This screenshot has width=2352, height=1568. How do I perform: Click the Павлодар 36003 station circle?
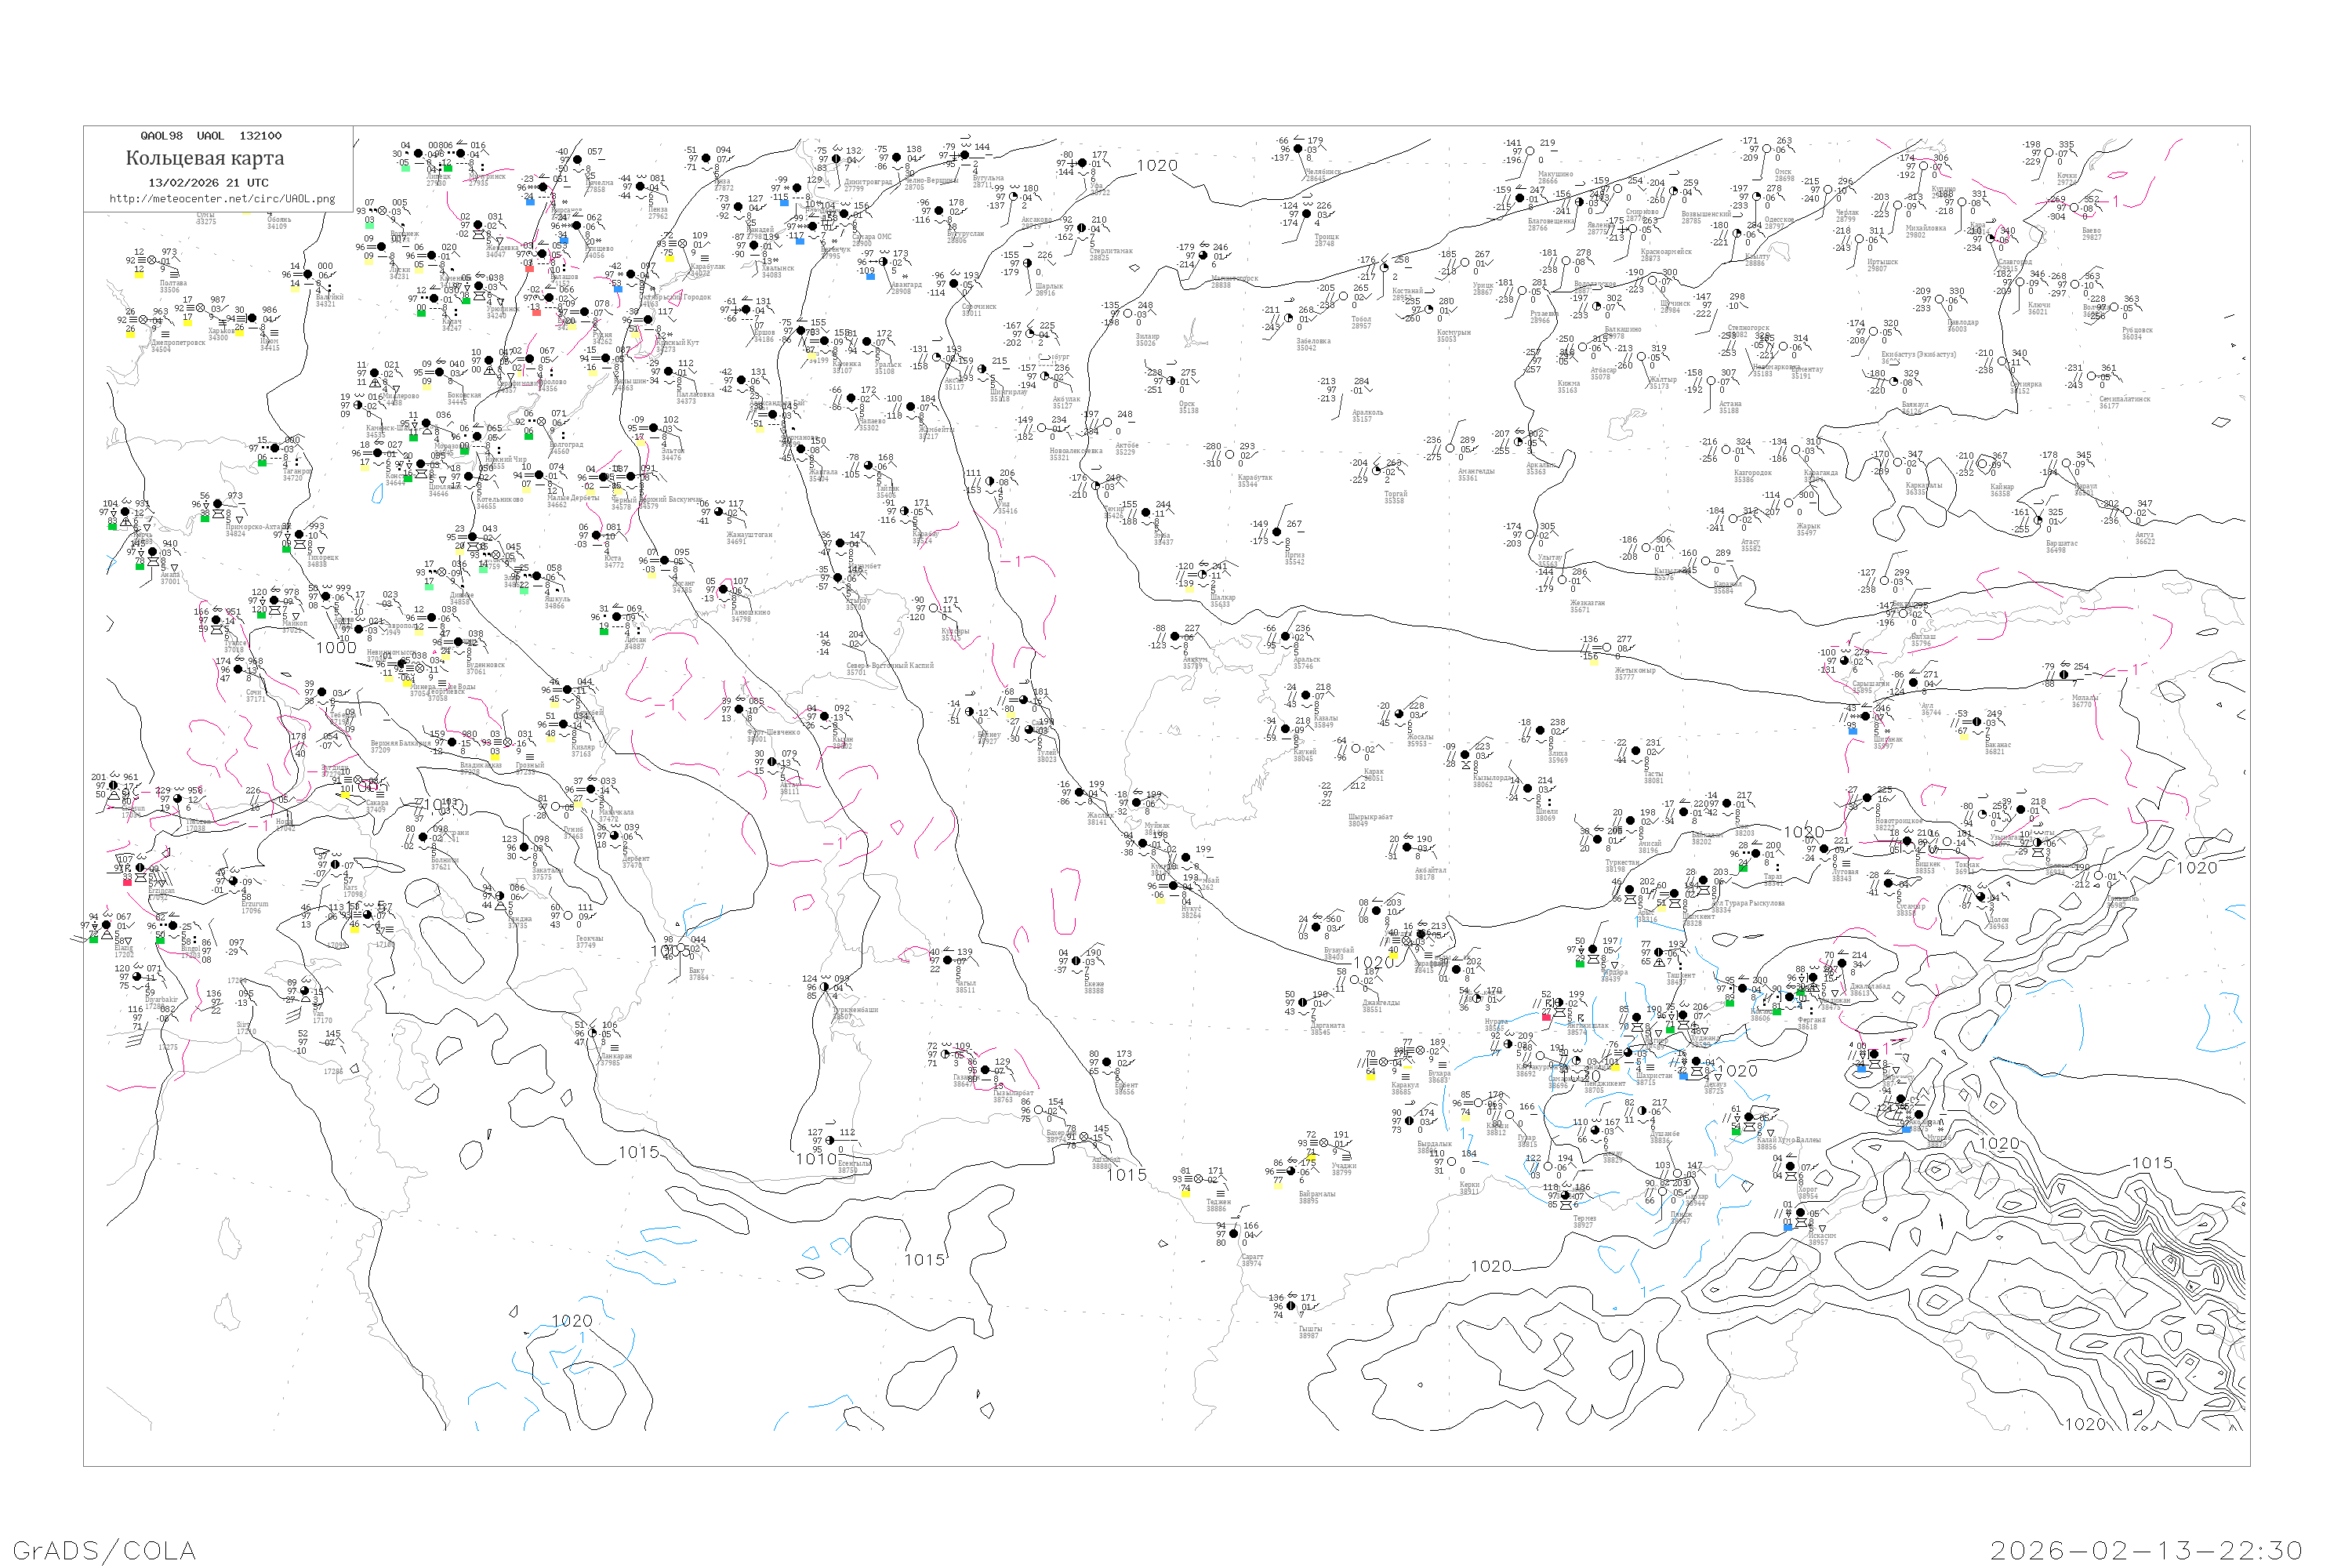pyautogui.click(x=1939, y=299)
